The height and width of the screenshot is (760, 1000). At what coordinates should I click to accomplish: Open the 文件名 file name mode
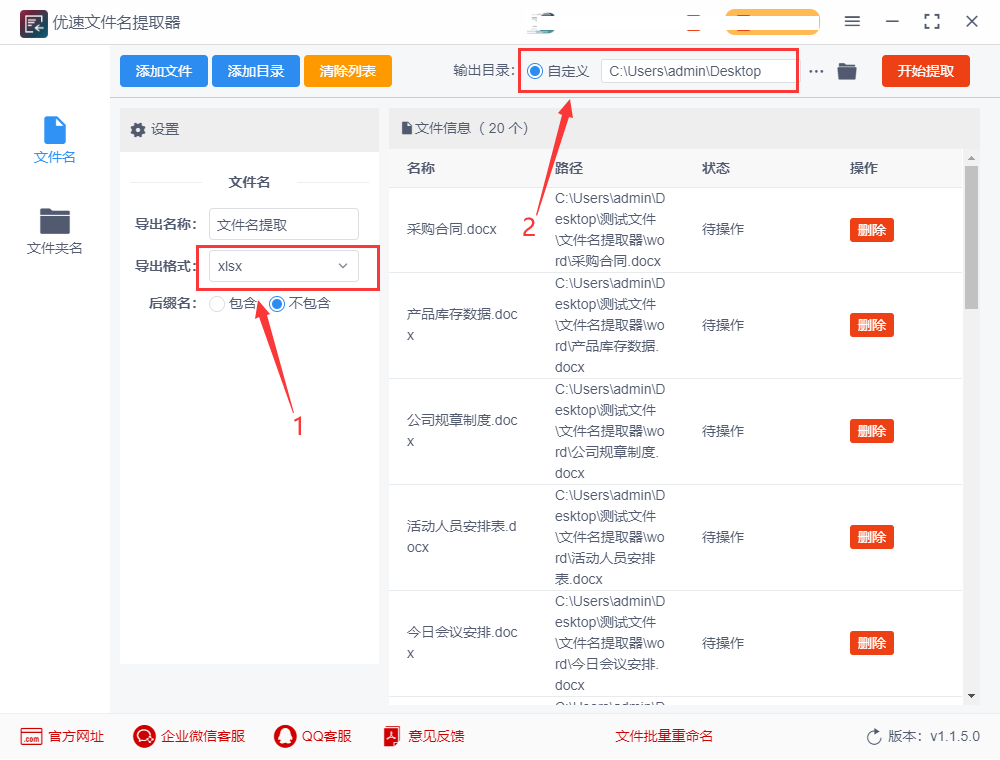point(54,140)
